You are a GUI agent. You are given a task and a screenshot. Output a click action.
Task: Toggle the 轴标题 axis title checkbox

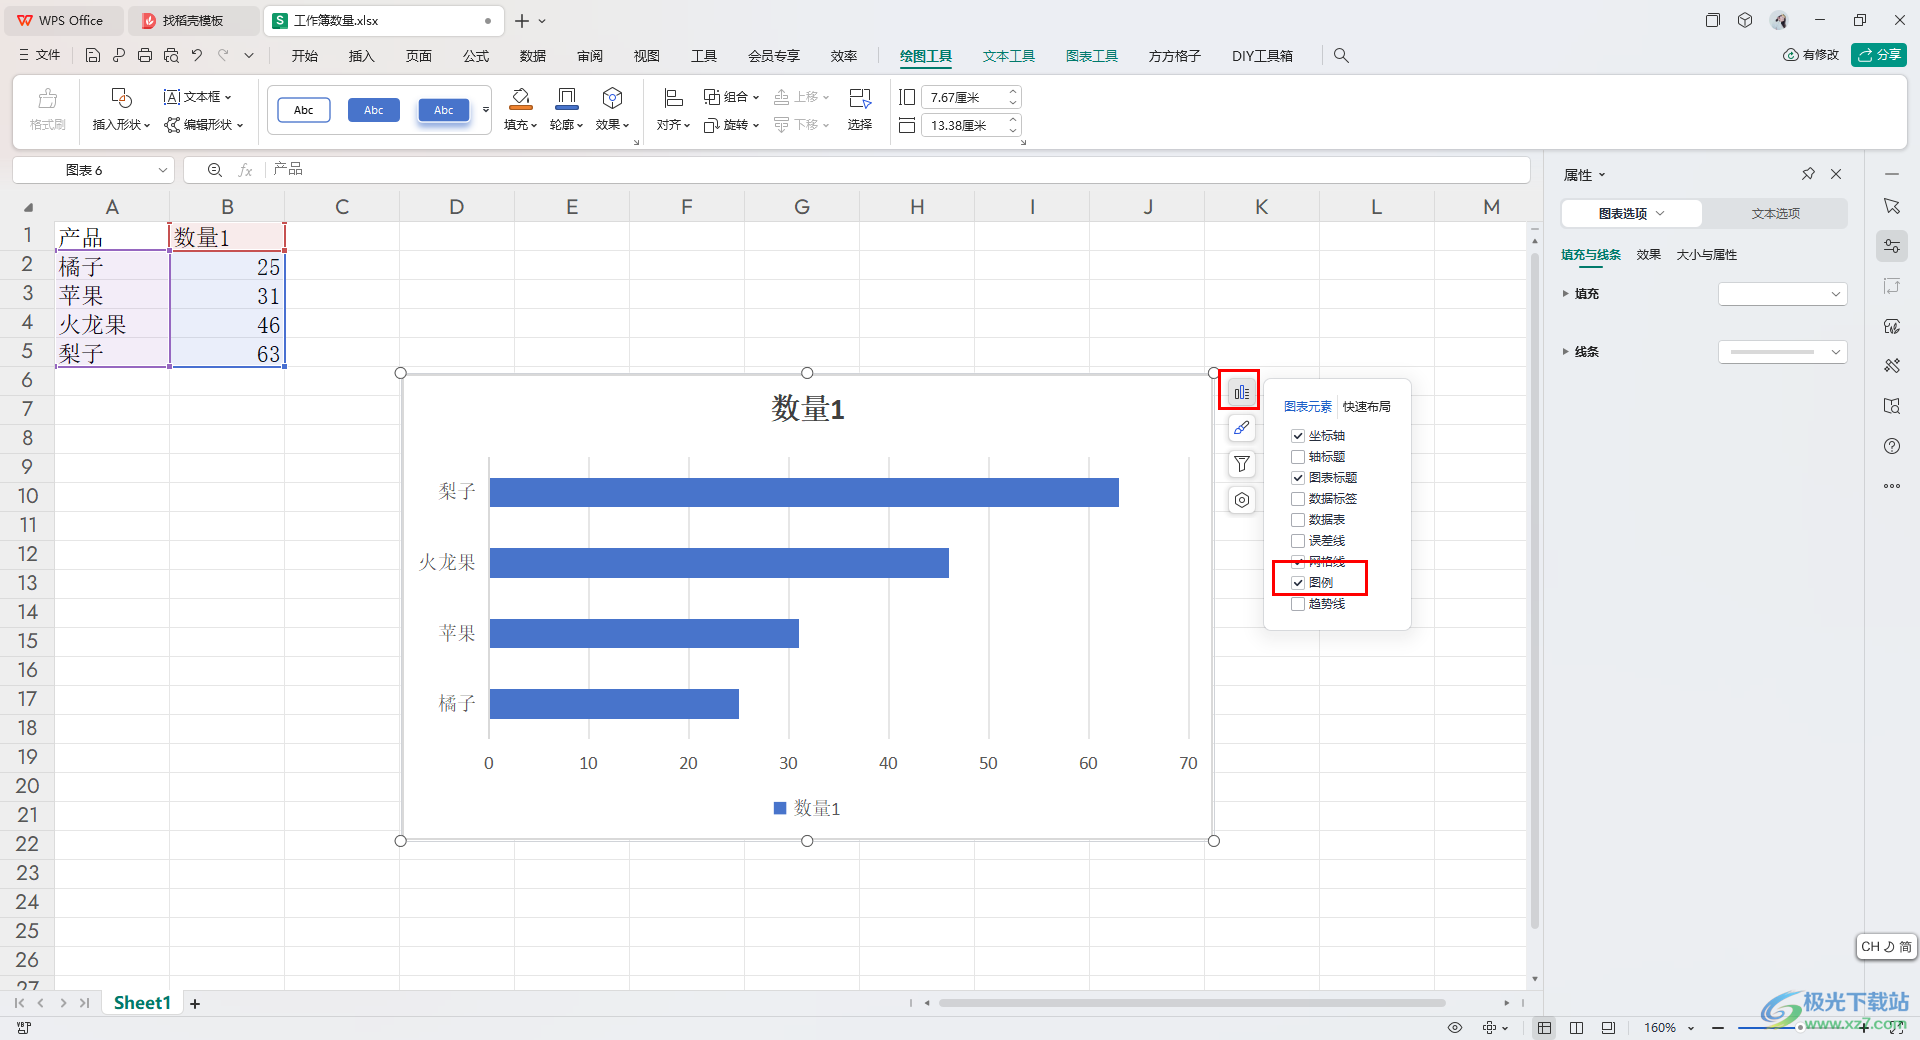pos(1298,457)
